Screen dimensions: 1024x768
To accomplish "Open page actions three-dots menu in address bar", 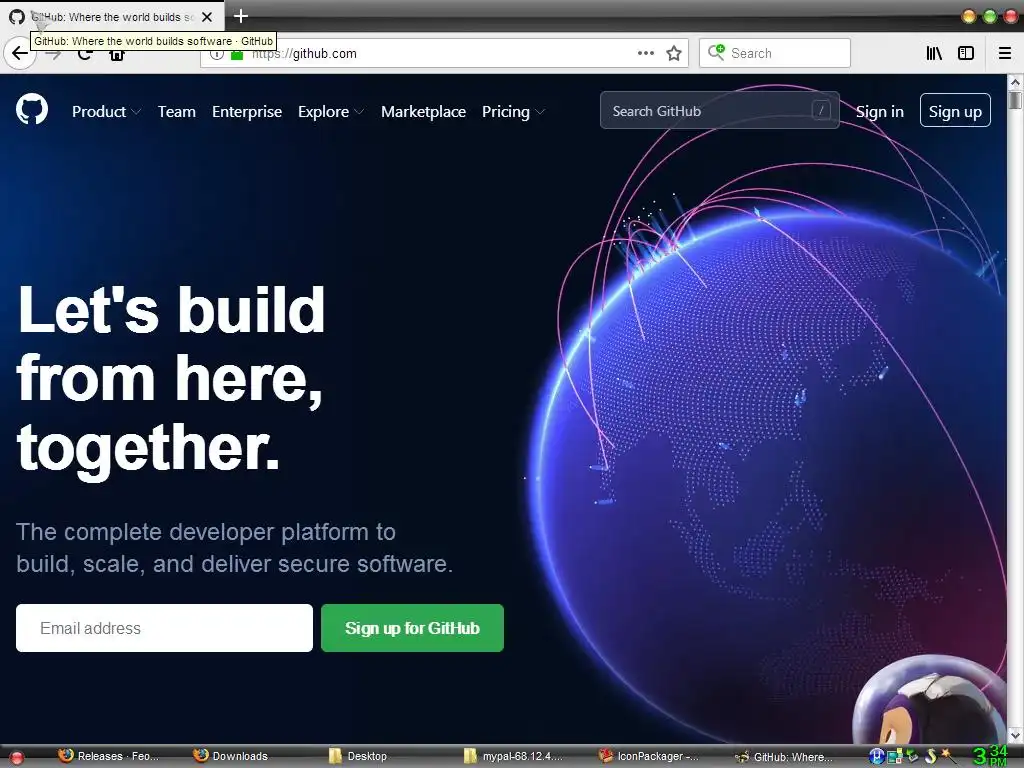I will [x=645, y=54].
